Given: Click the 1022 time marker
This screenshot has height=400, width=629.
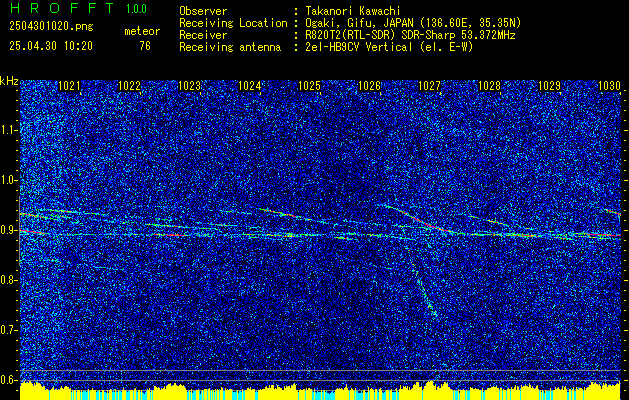Looking at the screenshot, I should (x=129, y=86).
